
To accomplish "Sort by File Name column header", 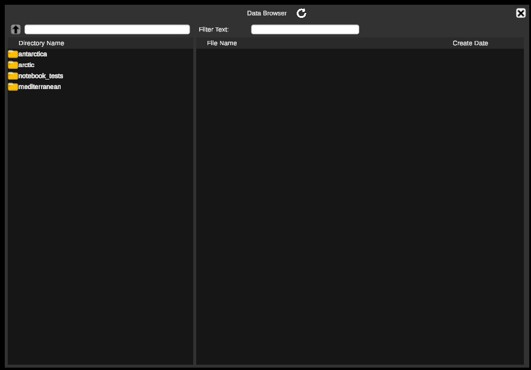I will coord(222,43).
